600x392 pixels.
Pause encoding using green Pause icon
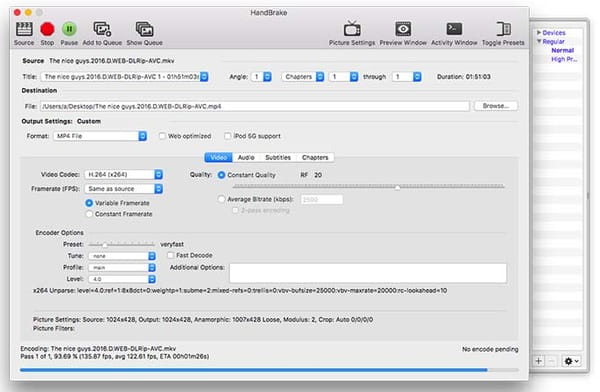[69, 29]
